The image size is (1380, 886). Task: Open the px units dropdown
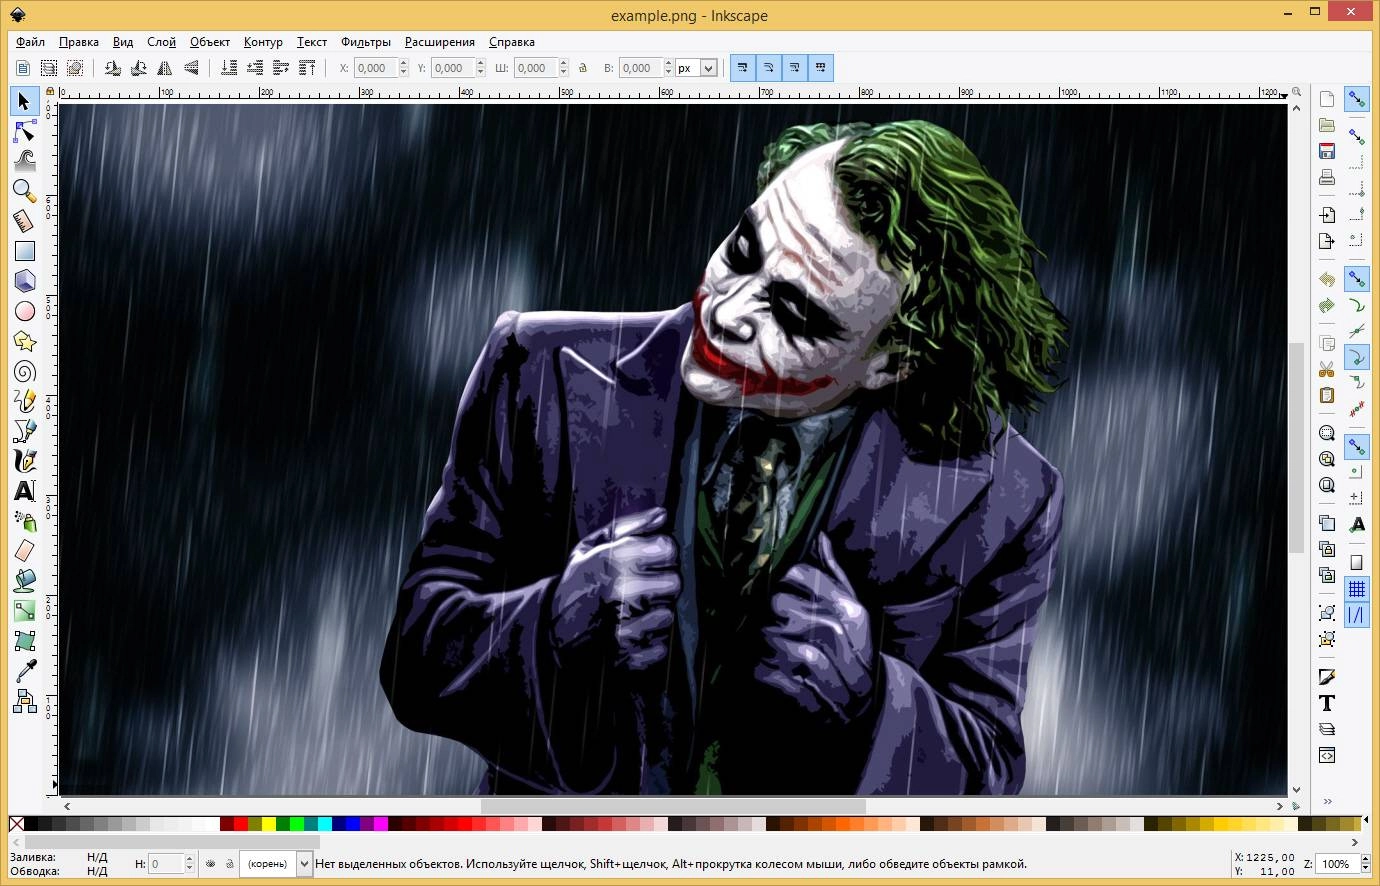[708, 68]
